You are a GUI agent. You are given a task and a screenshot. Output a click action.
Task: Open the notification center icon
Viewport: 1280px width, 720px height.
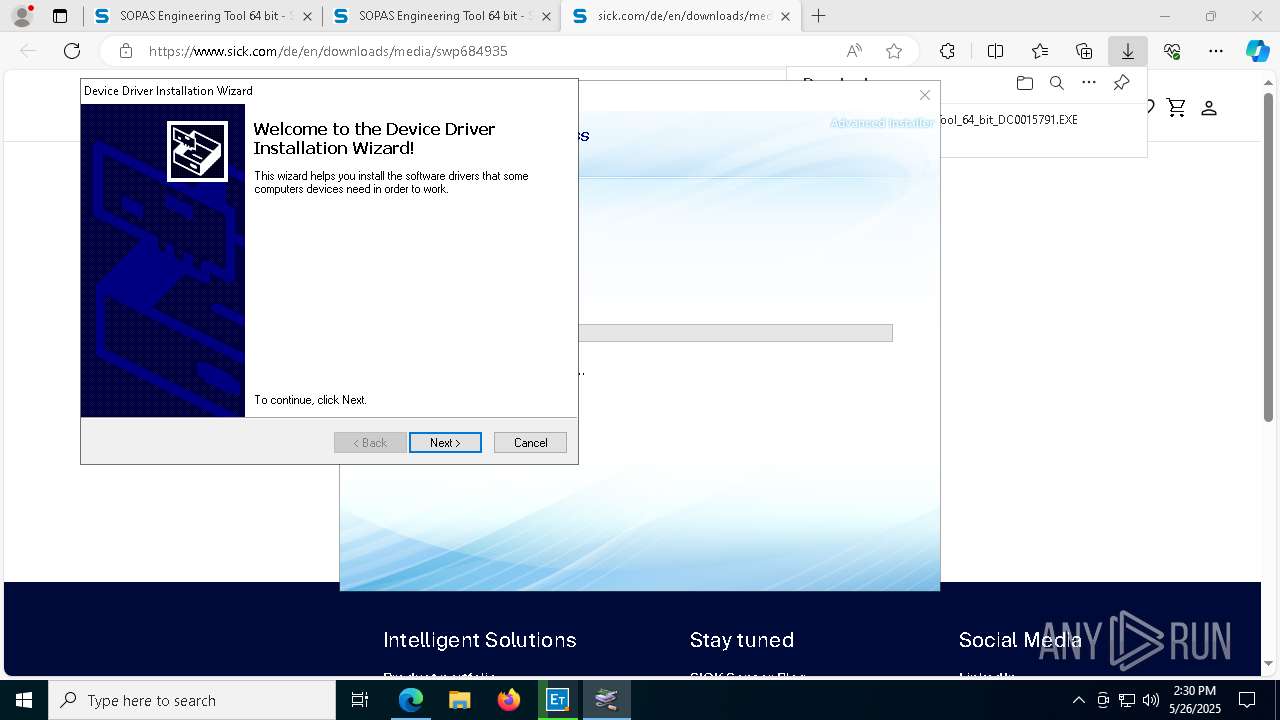point(1247,700)
